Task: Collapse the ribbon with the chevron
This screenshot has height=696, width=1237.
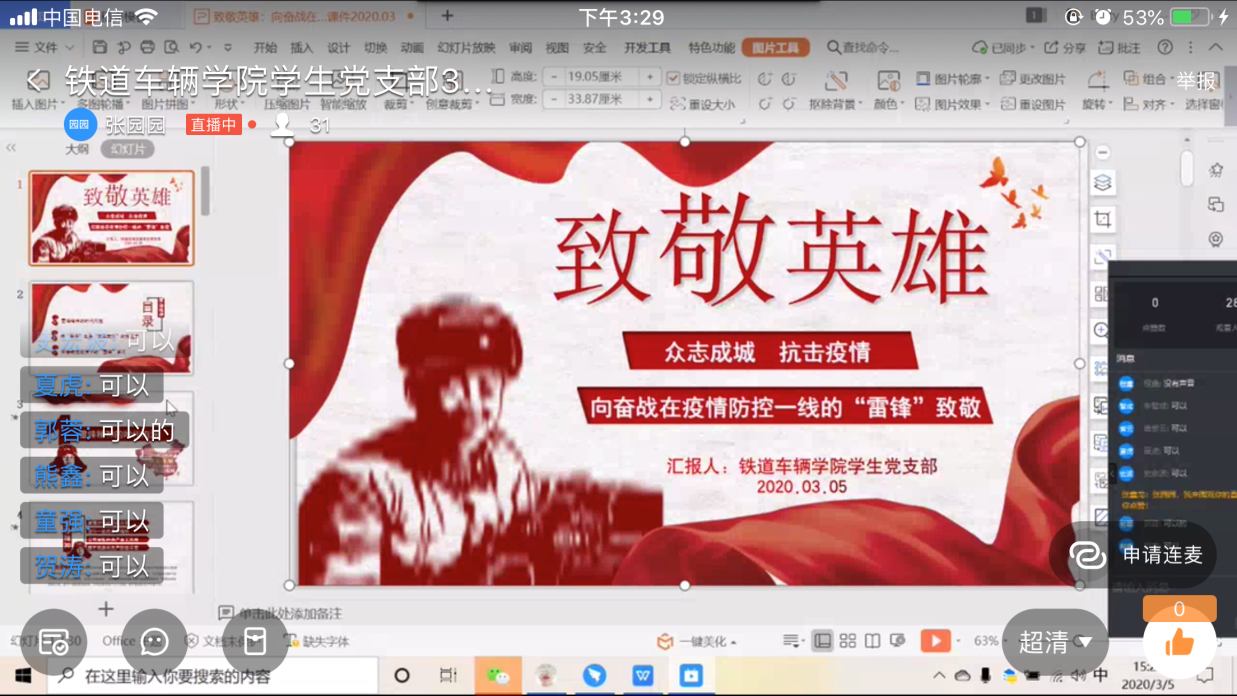Action: pyautogui.click(x=1216, y=47)
